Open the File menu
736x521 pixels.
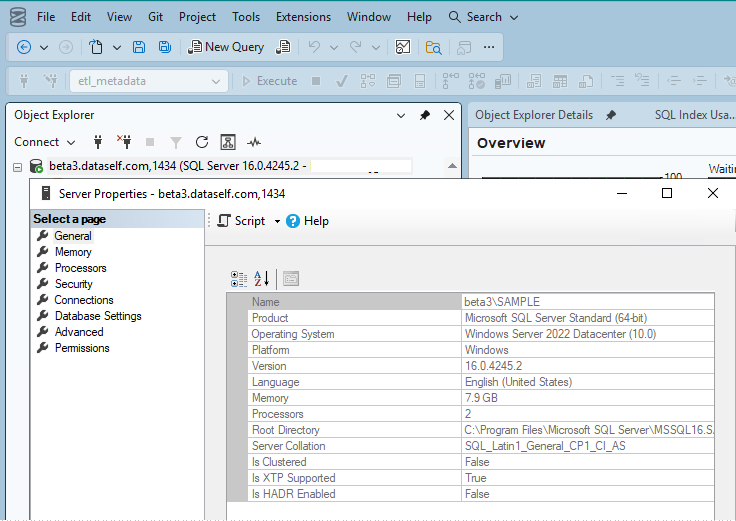(46, 17)
